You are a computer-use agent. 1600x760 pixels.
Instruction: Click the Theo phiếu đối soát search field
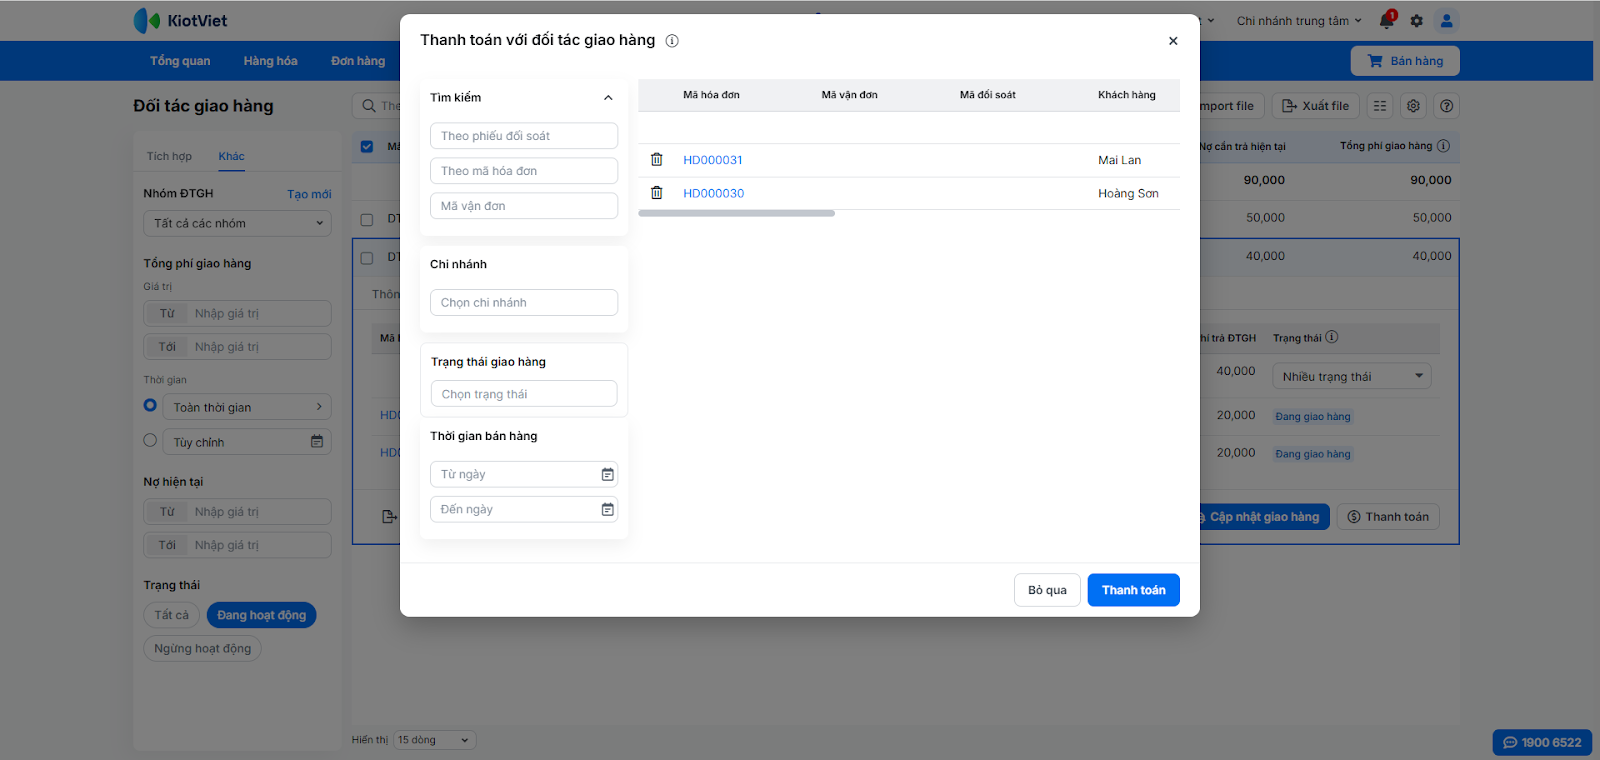pos(524,136)
